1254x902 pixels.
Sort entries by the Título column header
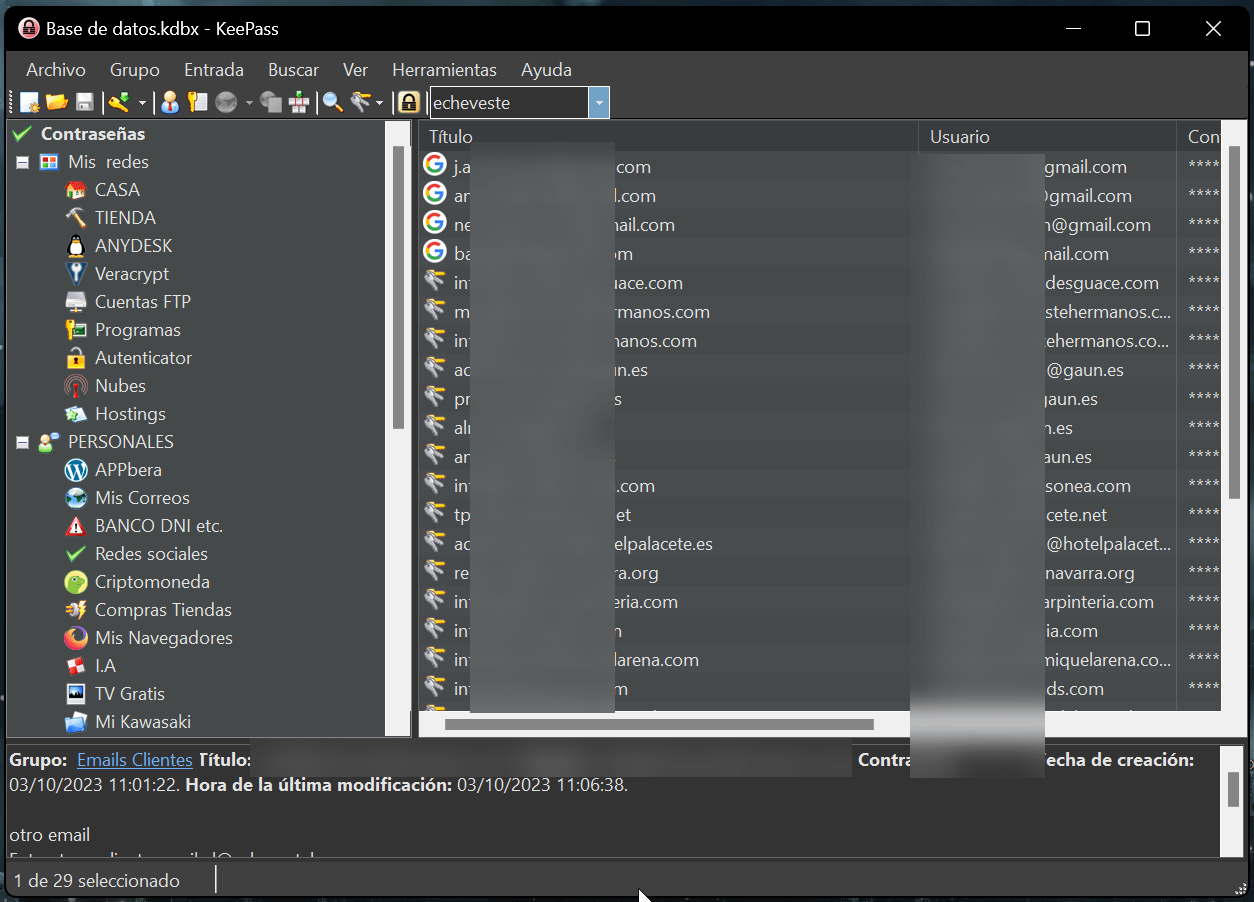(668, 137)
